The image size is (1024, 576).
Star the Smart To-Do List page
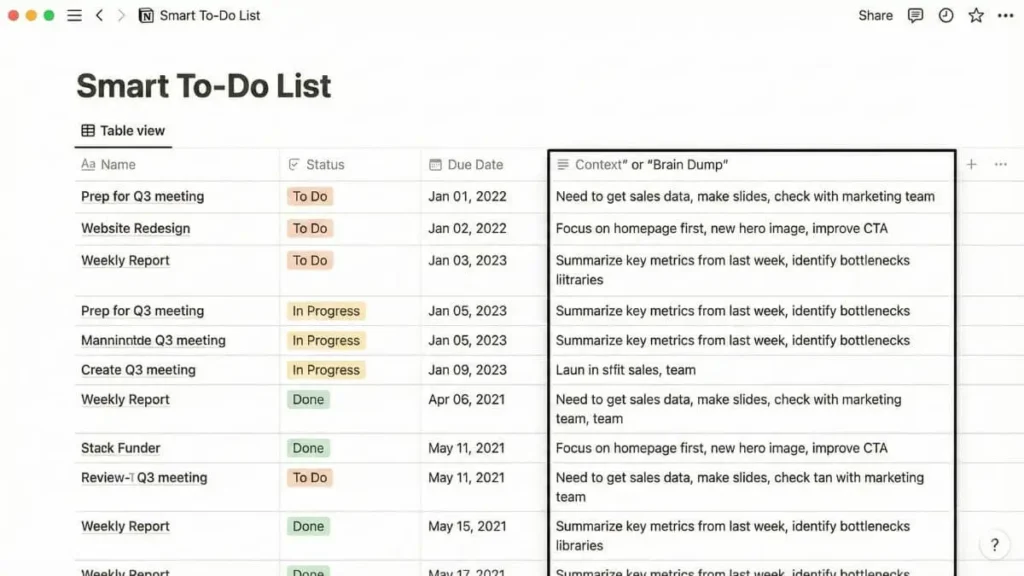coord(977,15)
